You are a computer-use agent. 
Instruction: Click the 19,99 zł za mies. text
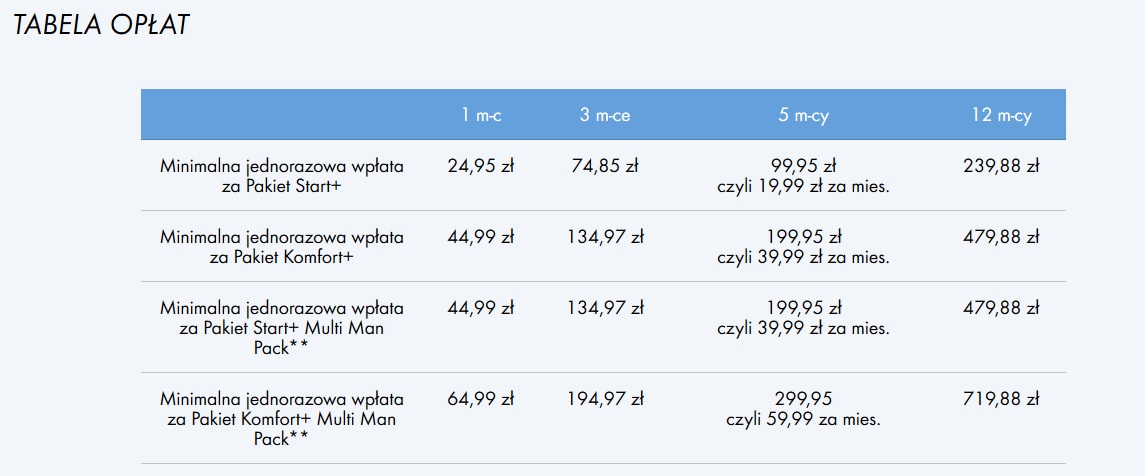coord(804,185)
